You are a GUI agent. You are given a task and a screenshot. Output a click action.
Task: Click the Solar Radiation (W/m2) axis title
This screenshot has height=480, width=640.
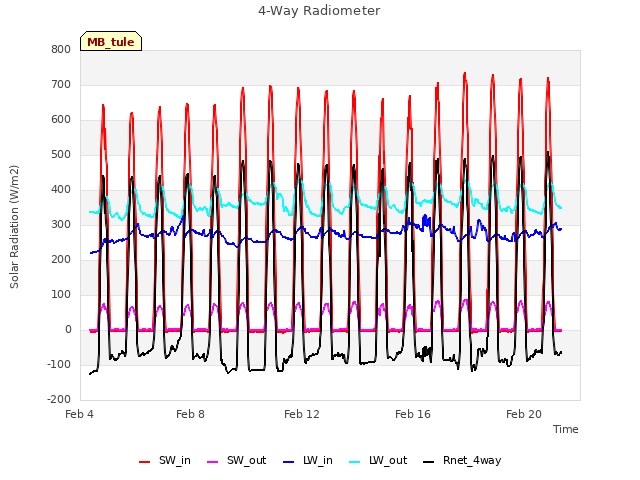point(14,227)
